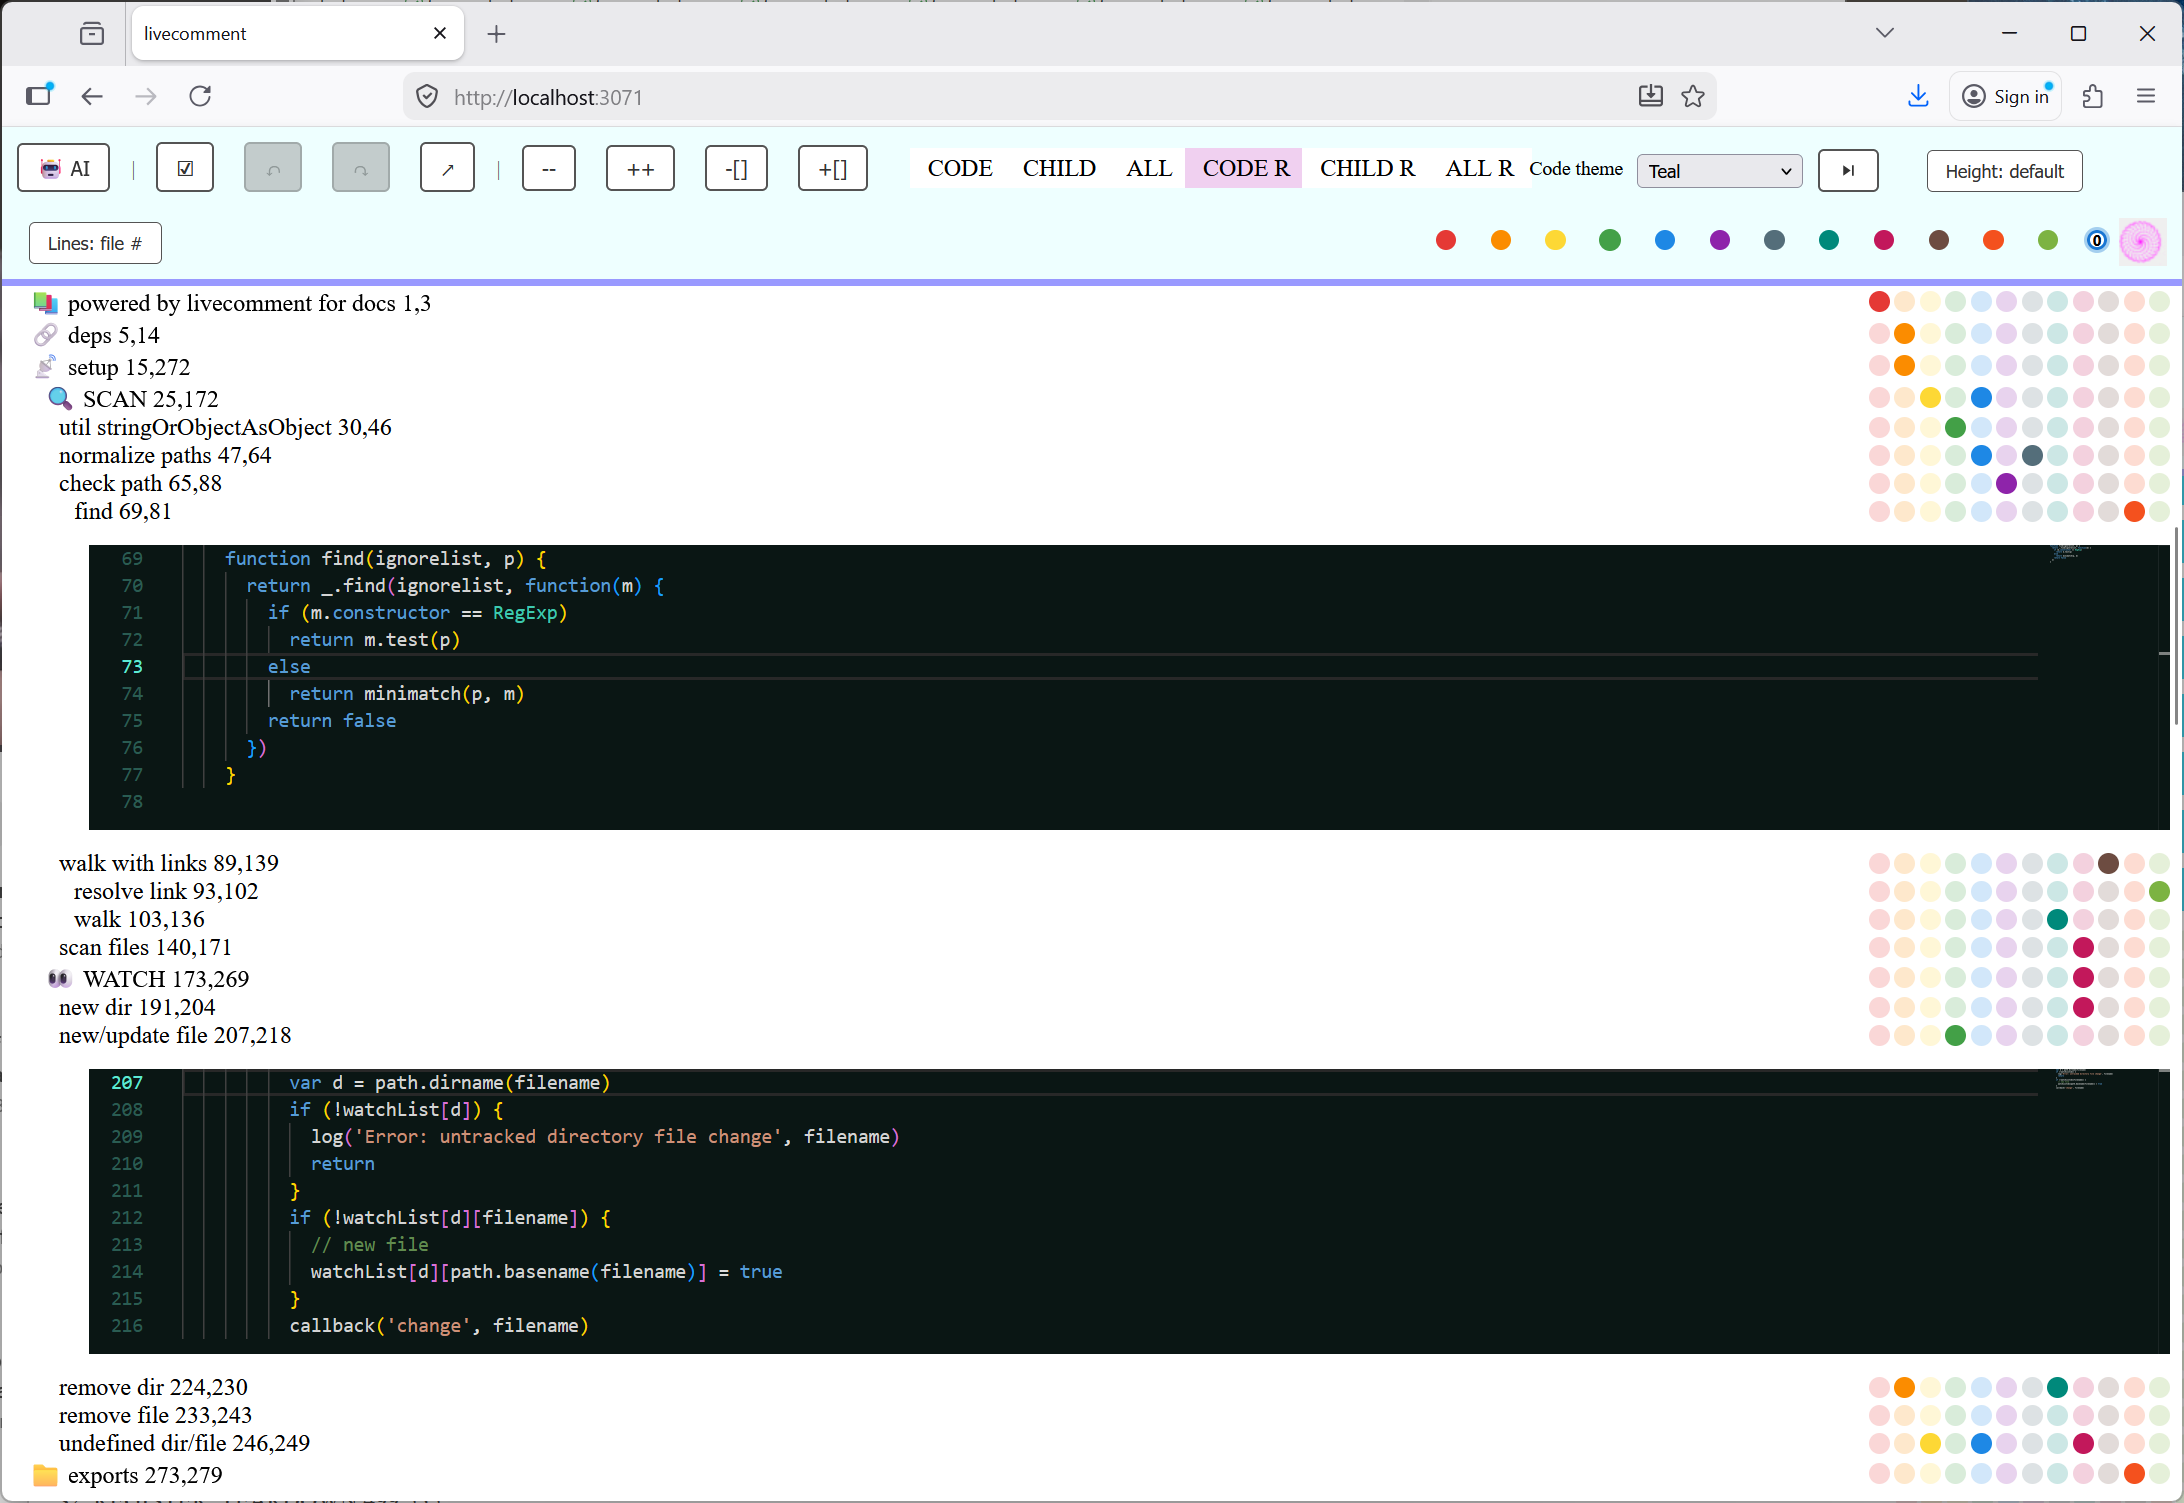
Task: Expand 'scan files 140,171' section
Action: coord(145,947)
